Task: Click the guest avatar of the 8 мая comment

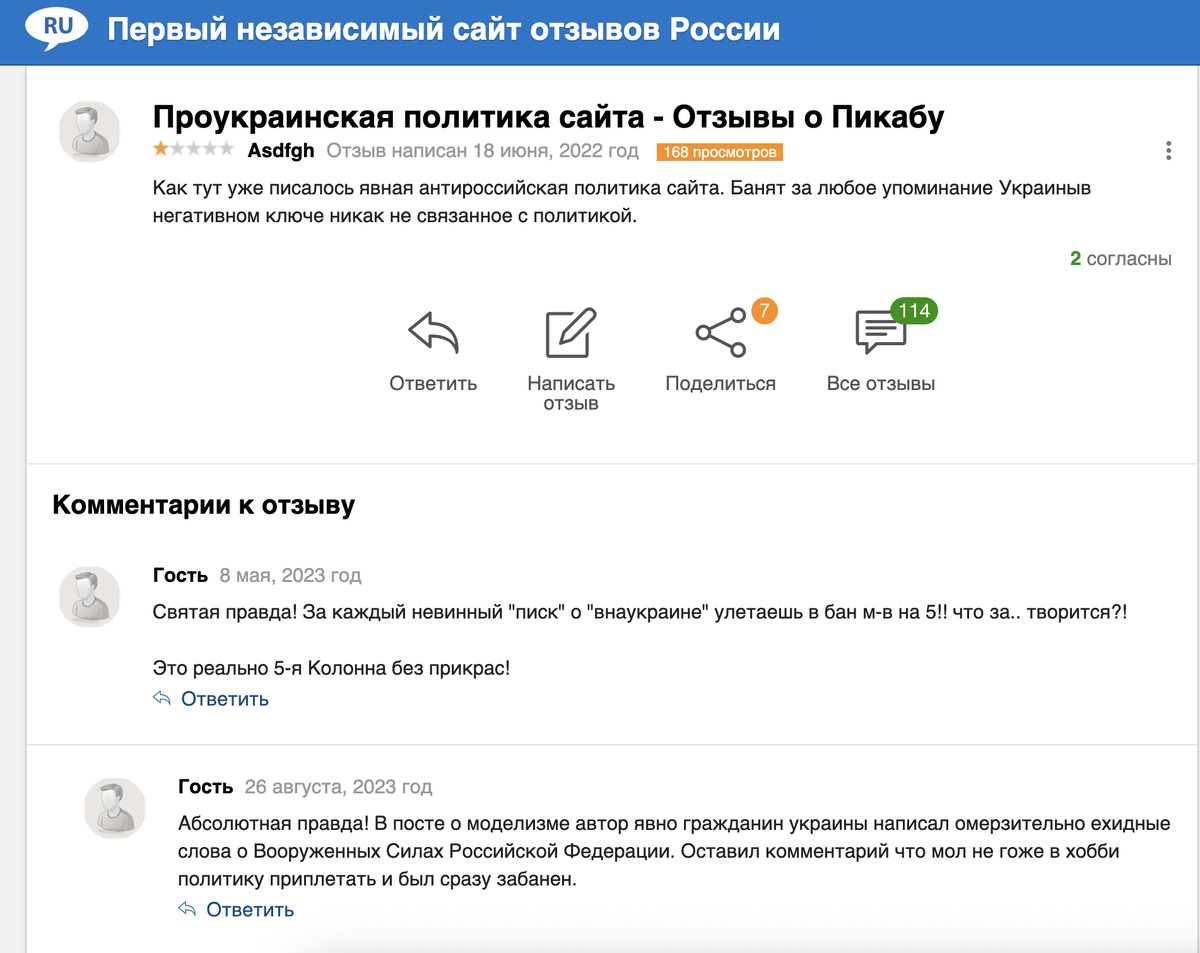Action: tap(90, 596)
